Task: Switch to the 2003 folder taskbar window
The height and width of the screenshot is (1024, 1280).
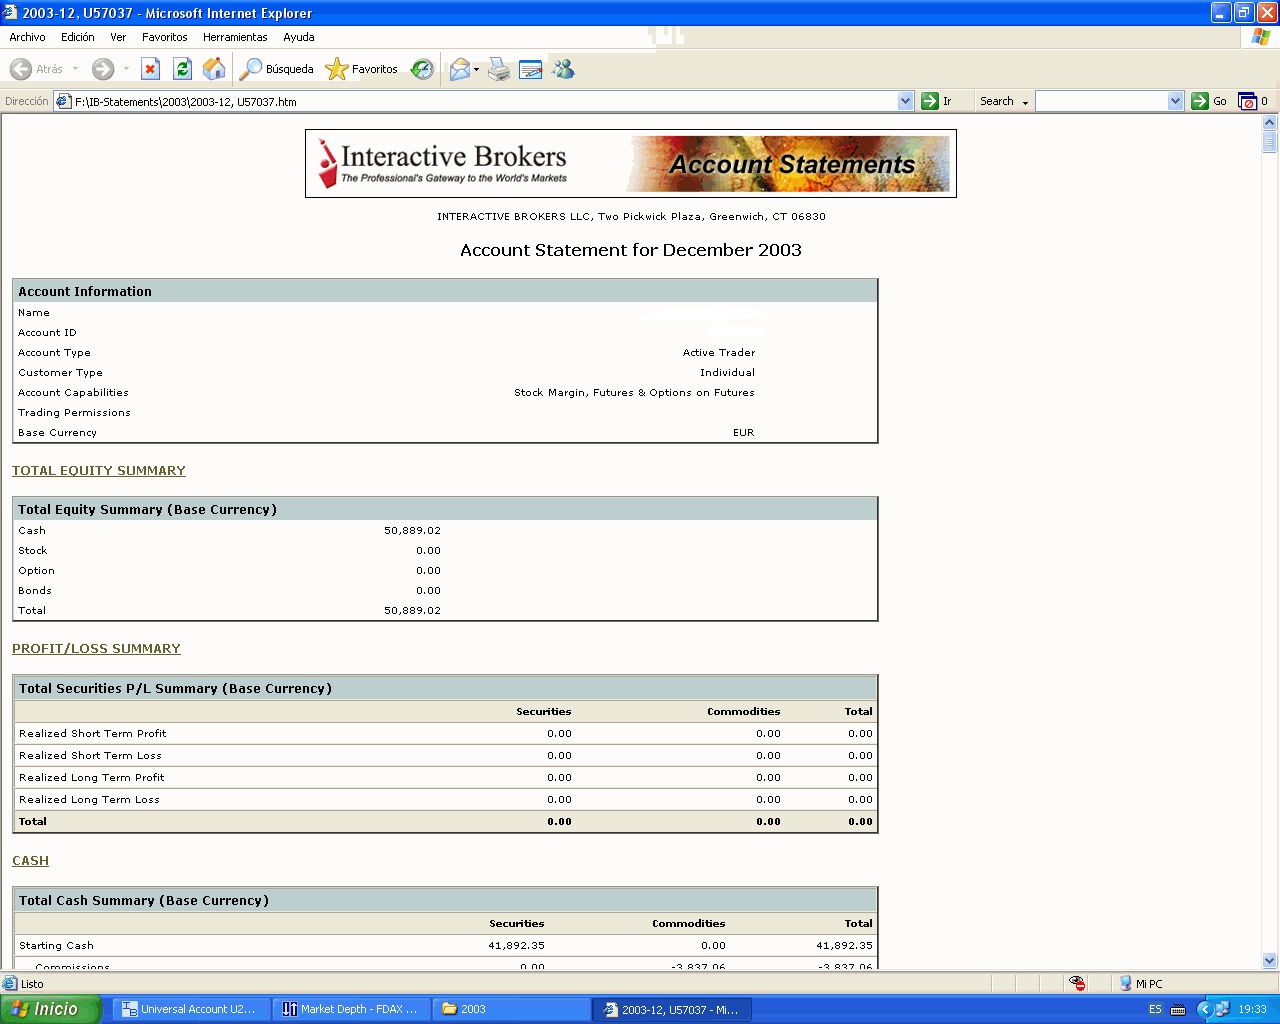Action: click(x=511, y=1009)
